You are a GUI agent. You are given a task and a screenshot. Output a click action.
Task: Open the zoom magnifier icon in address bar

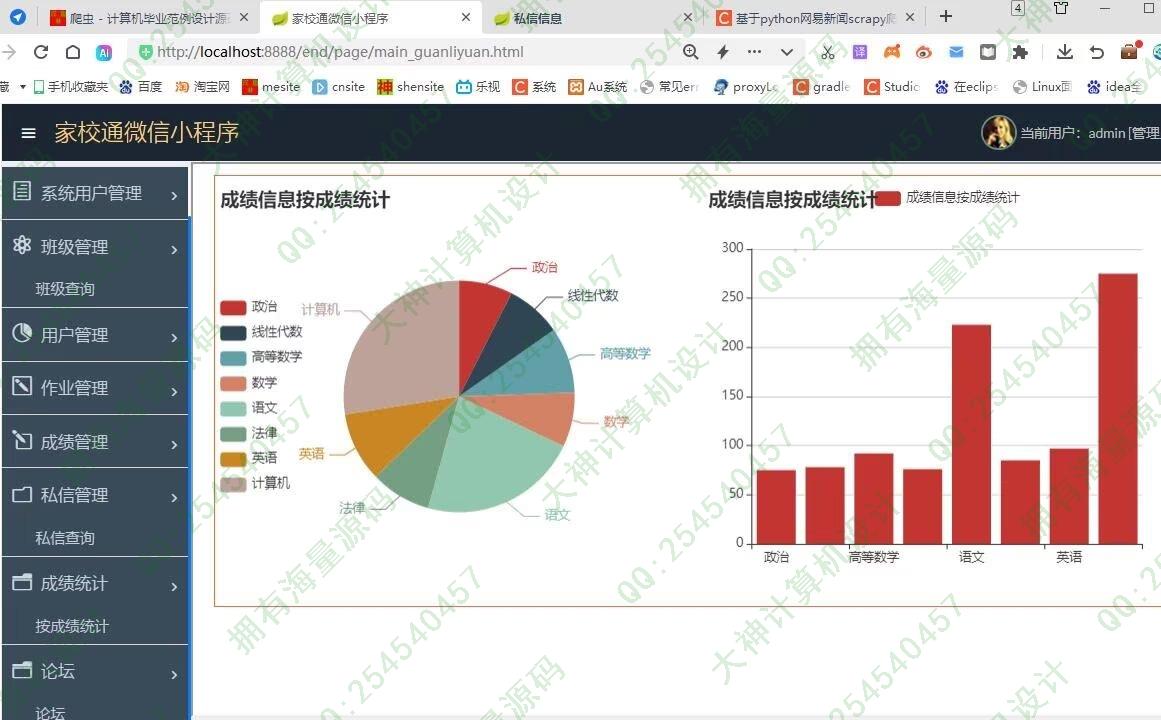tap(690, 52)
